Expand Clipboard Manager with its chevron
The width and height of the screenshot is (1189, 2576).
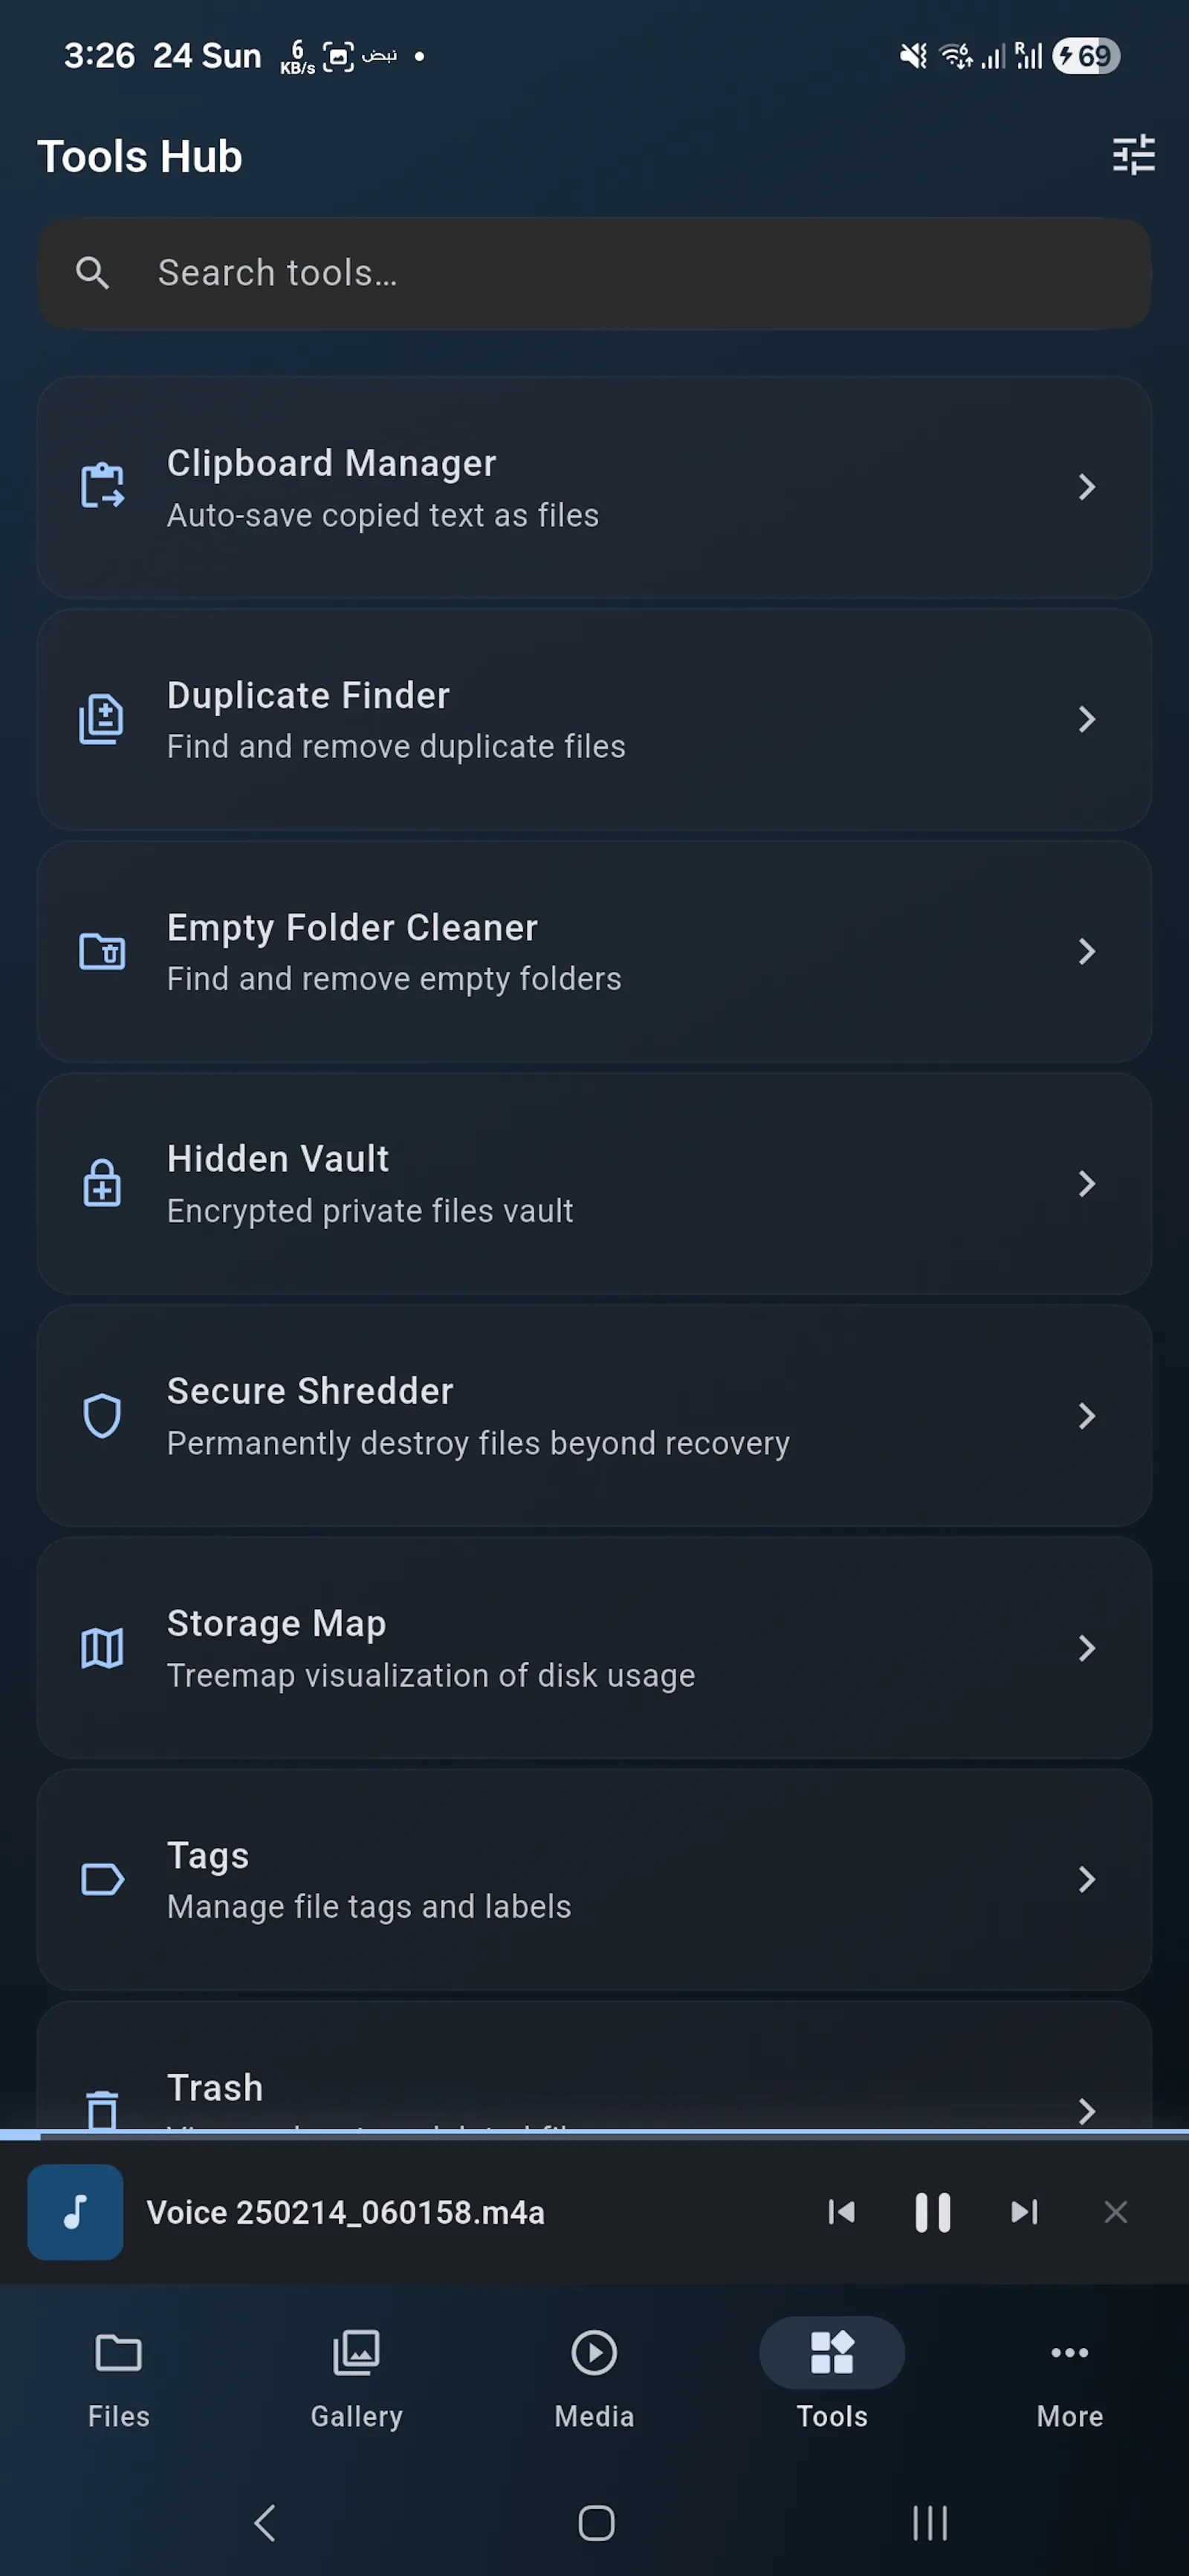tap(1087, 487)
